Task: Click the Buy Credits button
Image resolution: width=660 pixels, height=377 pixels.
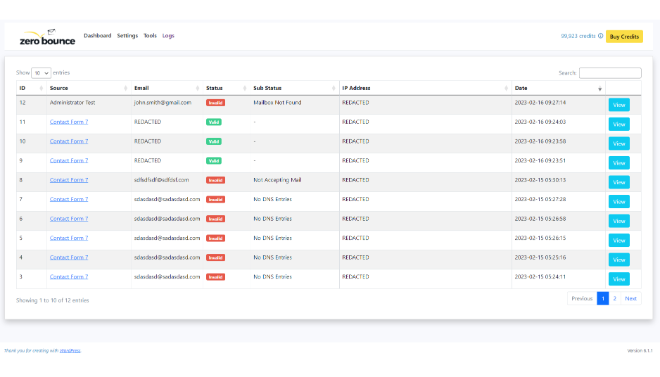Action: tap(624, 37)
